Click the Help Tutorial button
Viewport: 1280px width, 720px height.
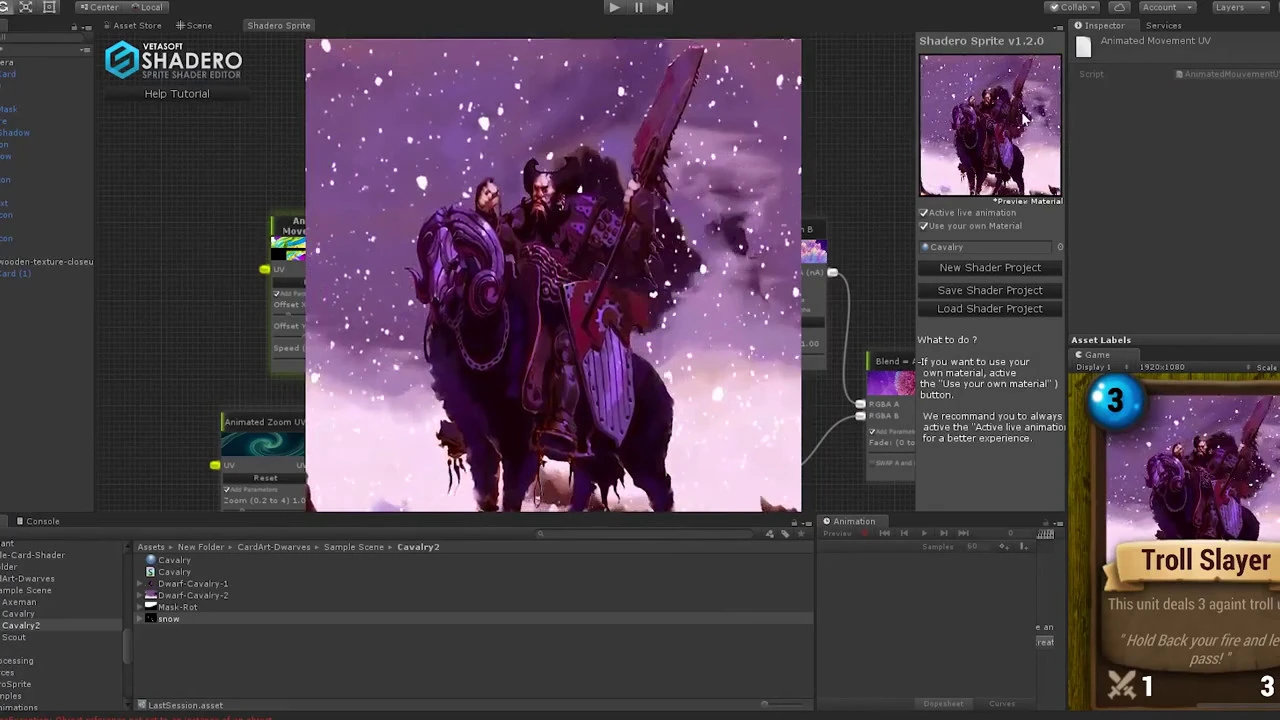177,94
